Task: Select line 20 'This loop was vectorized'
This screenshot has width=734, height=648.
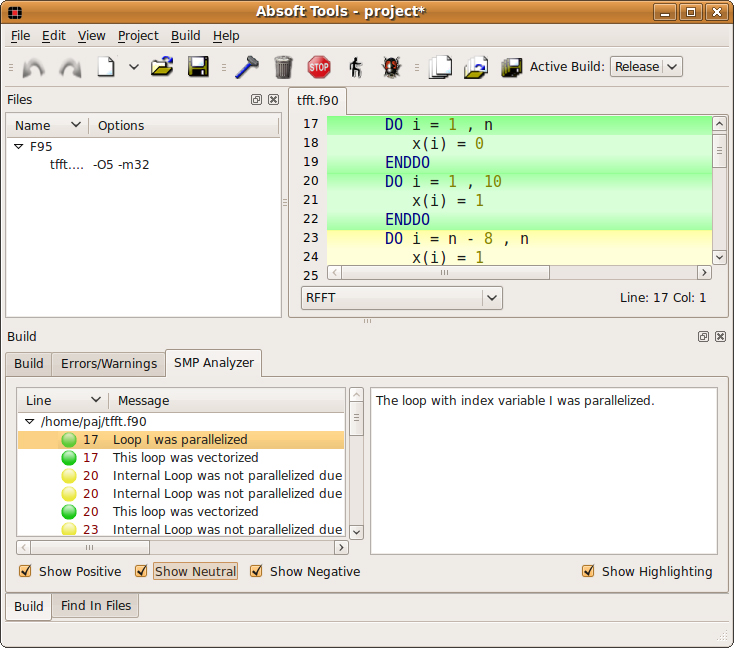Action: pos(181,511)
